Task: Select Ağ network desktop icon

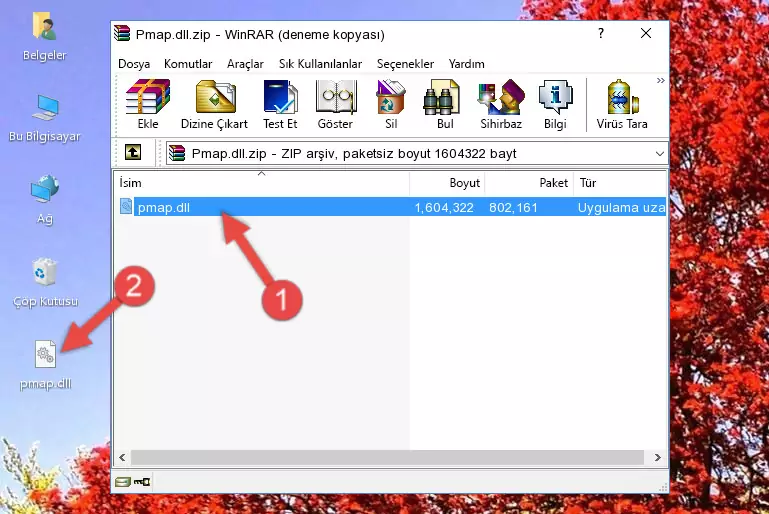Action: pyautogui.click(x=45, y=200)
